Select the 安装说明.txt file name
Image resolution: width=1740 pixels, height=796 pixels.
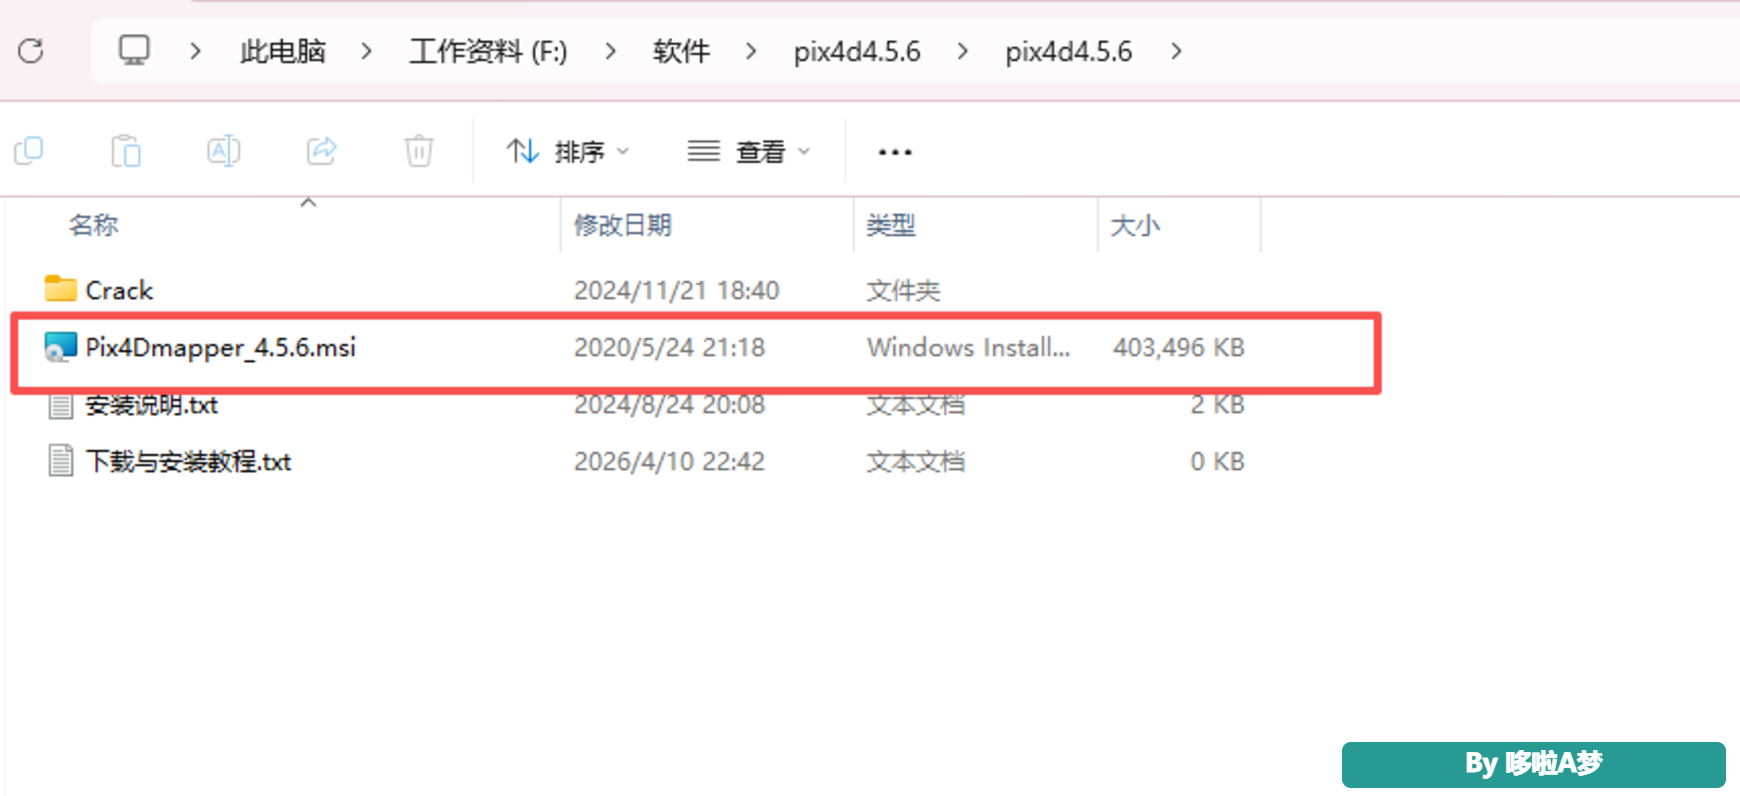[x=152, y=405]
